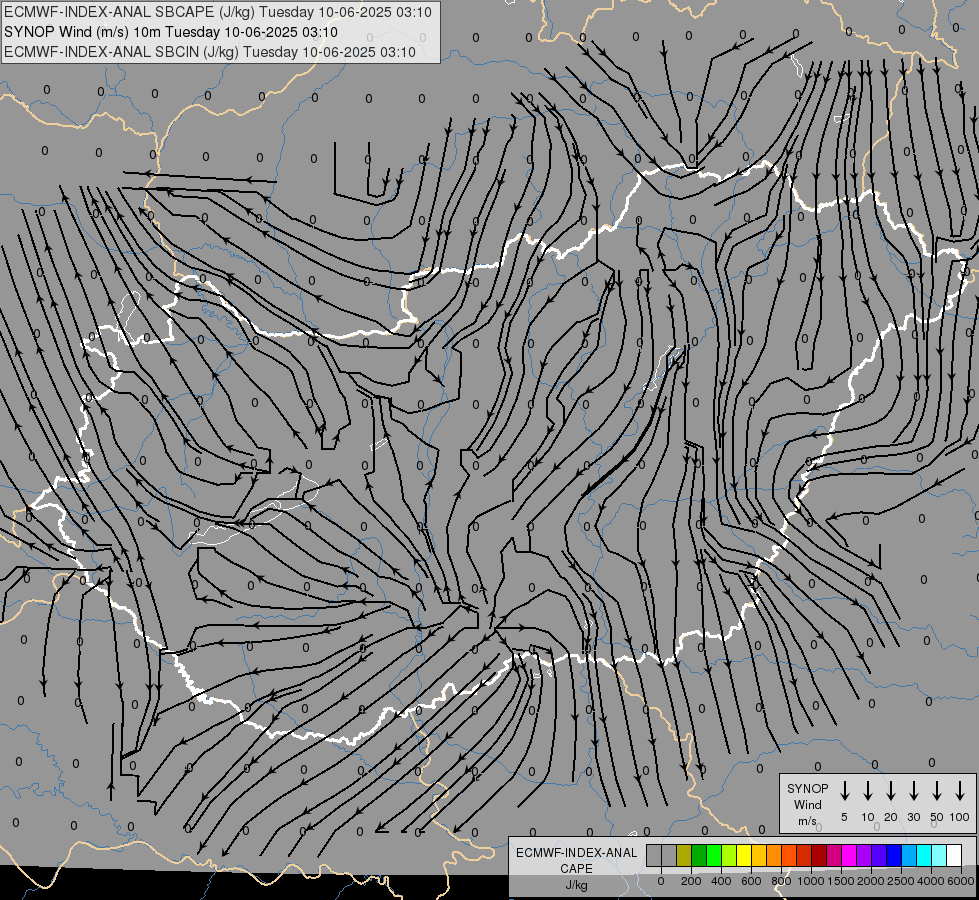
Task: Pick the dark green CAPE swatch
Action: (x=699, y=855)
